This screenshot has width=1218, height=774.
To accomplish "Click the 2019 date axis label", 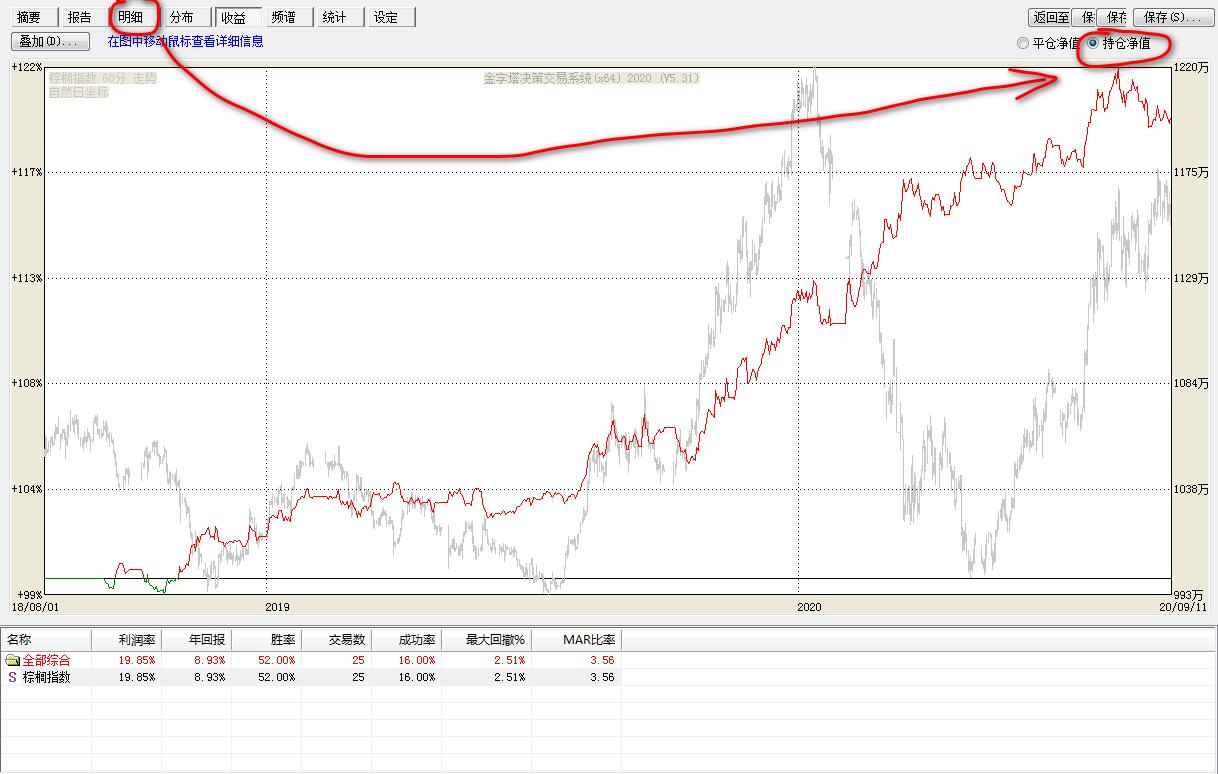I will coord(278,606).
